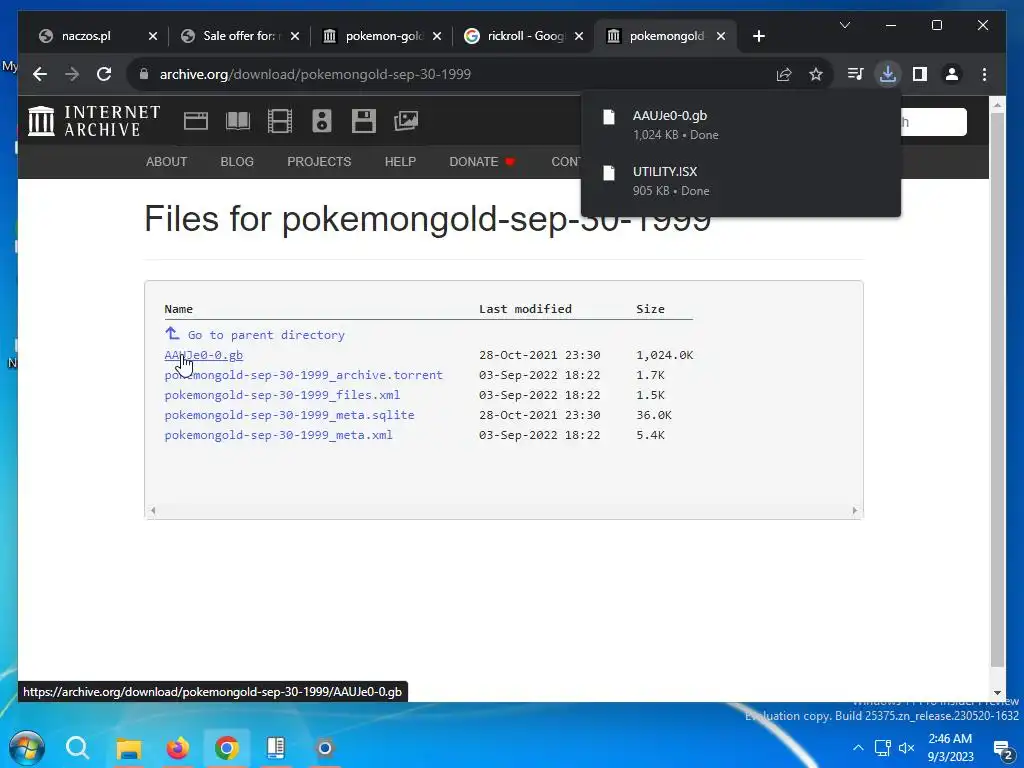Open the taskbar settings gear app
1024x768 pixels.
click(x=325, y=748)
